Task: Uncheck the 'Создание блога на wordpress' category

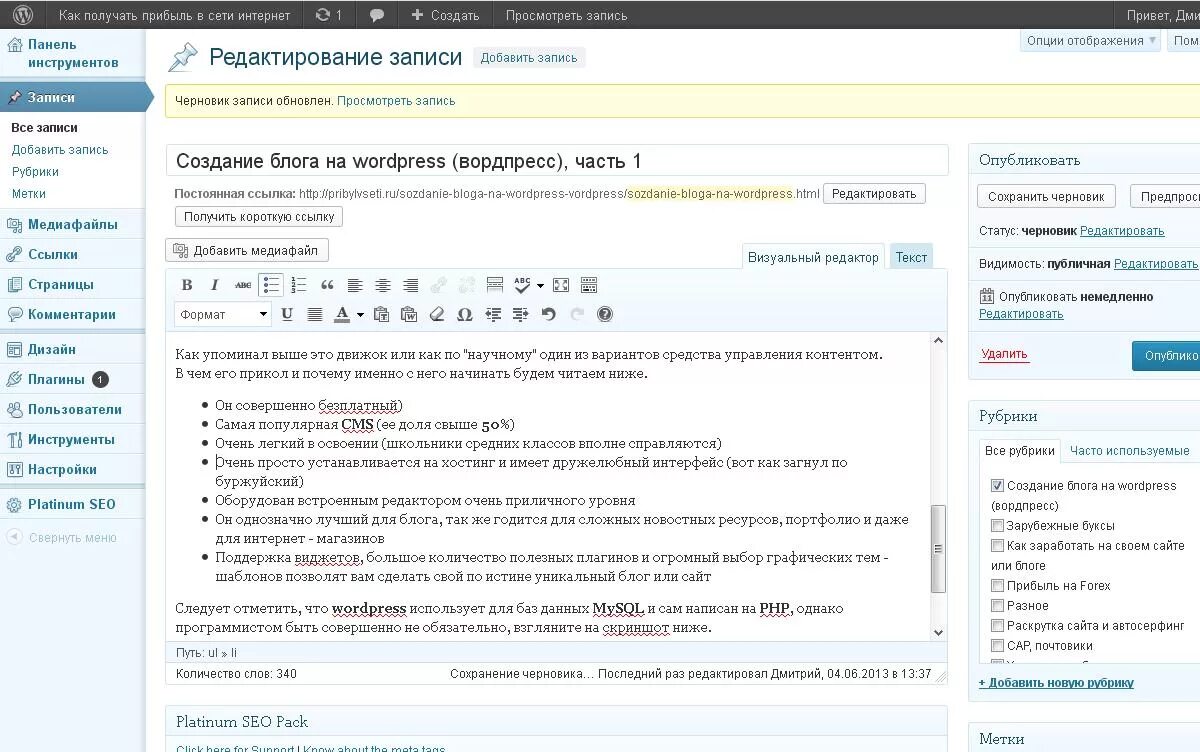Action: click(997, 485)
